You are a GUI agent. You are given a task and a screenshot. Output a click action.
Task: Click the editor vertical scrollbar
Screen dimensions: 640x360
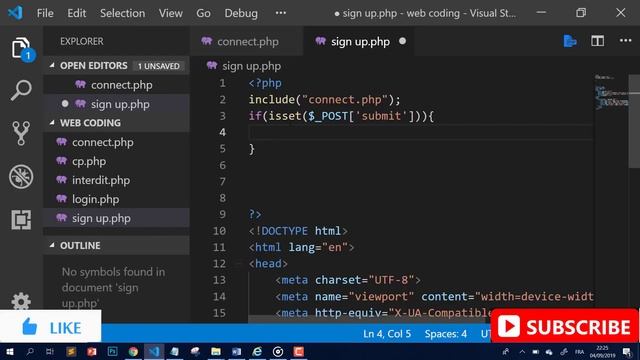pos(634,121)
